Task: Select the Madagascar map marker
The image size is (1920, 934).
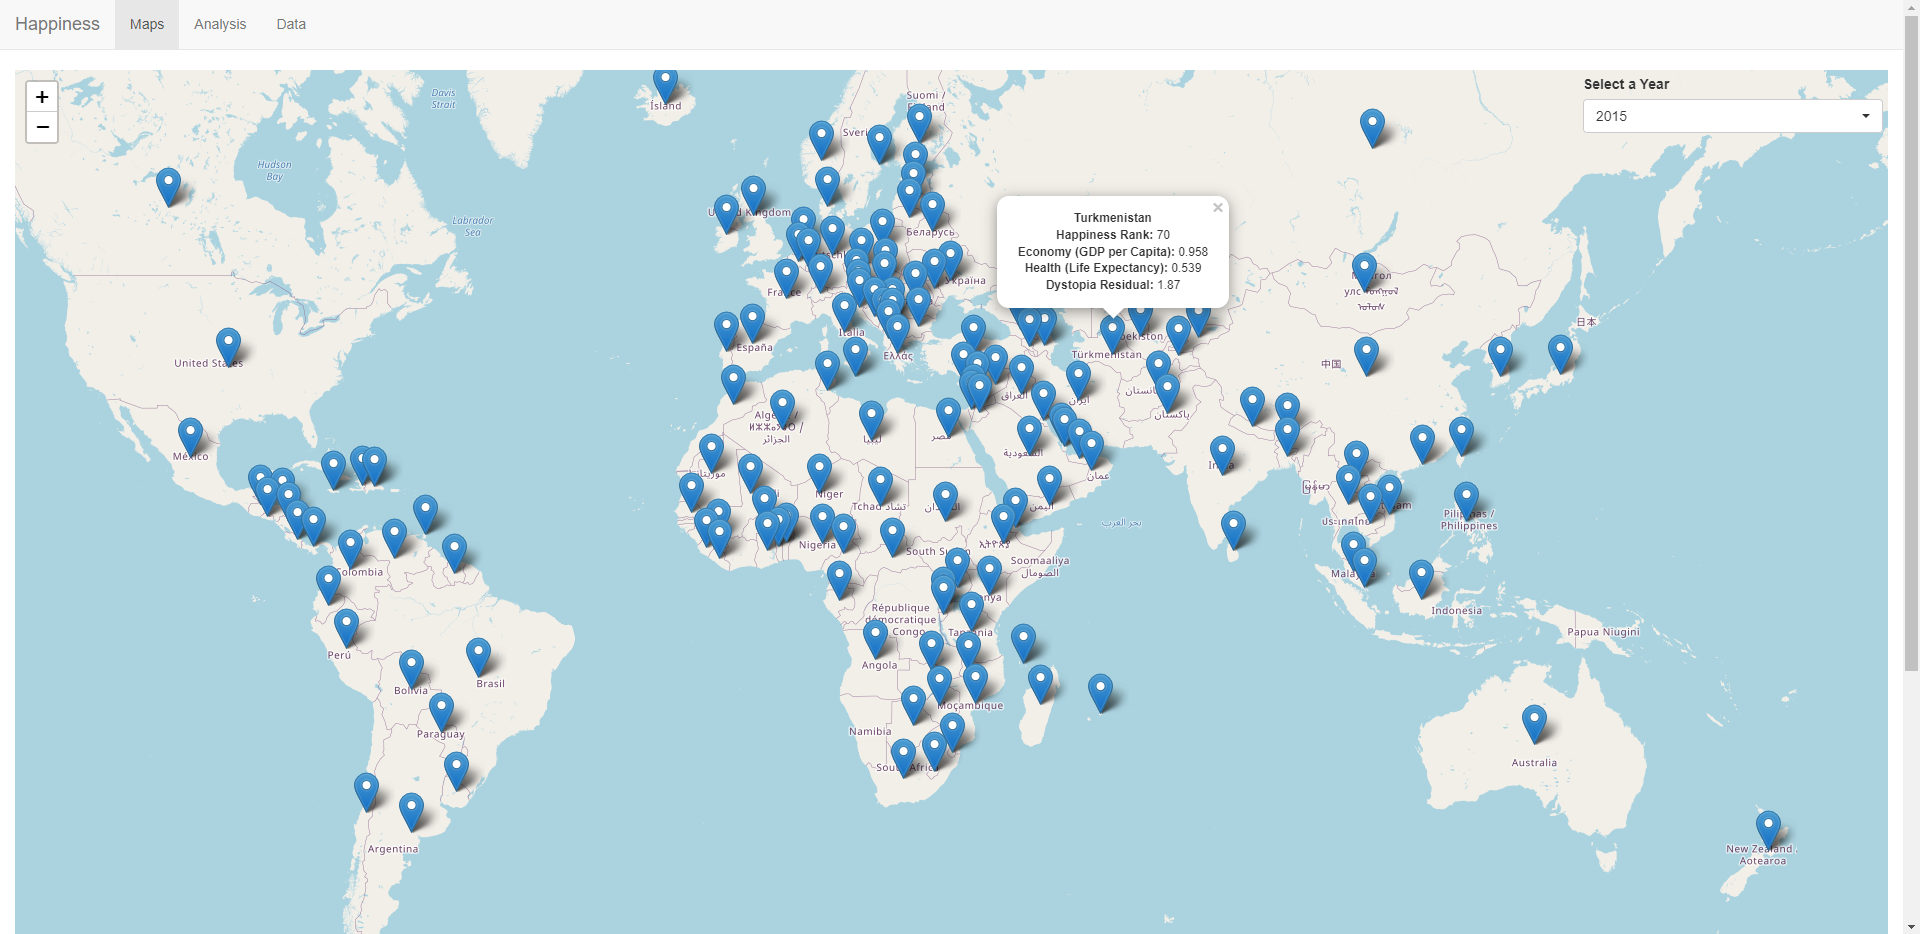Action: point(1040,681)
